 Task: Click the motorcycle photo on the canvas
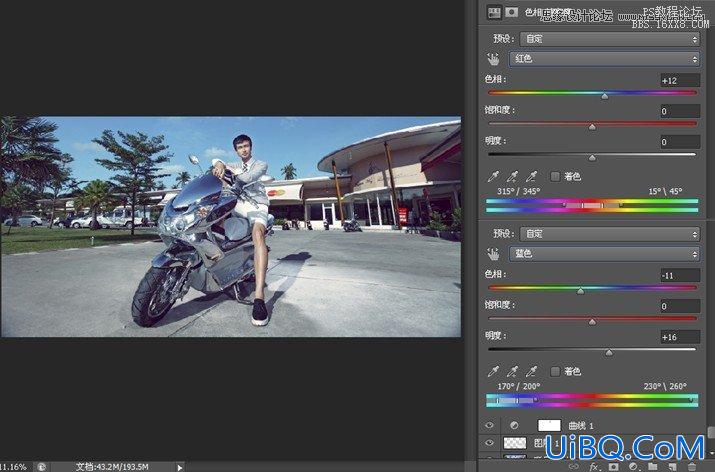(231, 227)
